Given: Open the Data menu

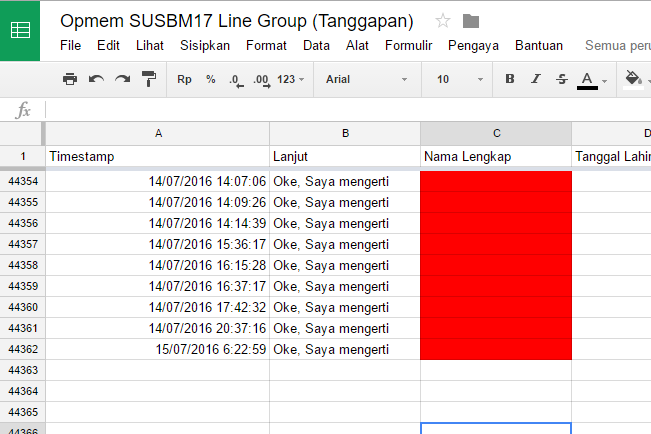Looking at the screenshot, I should pyautogui.click(x=316, y=45).
